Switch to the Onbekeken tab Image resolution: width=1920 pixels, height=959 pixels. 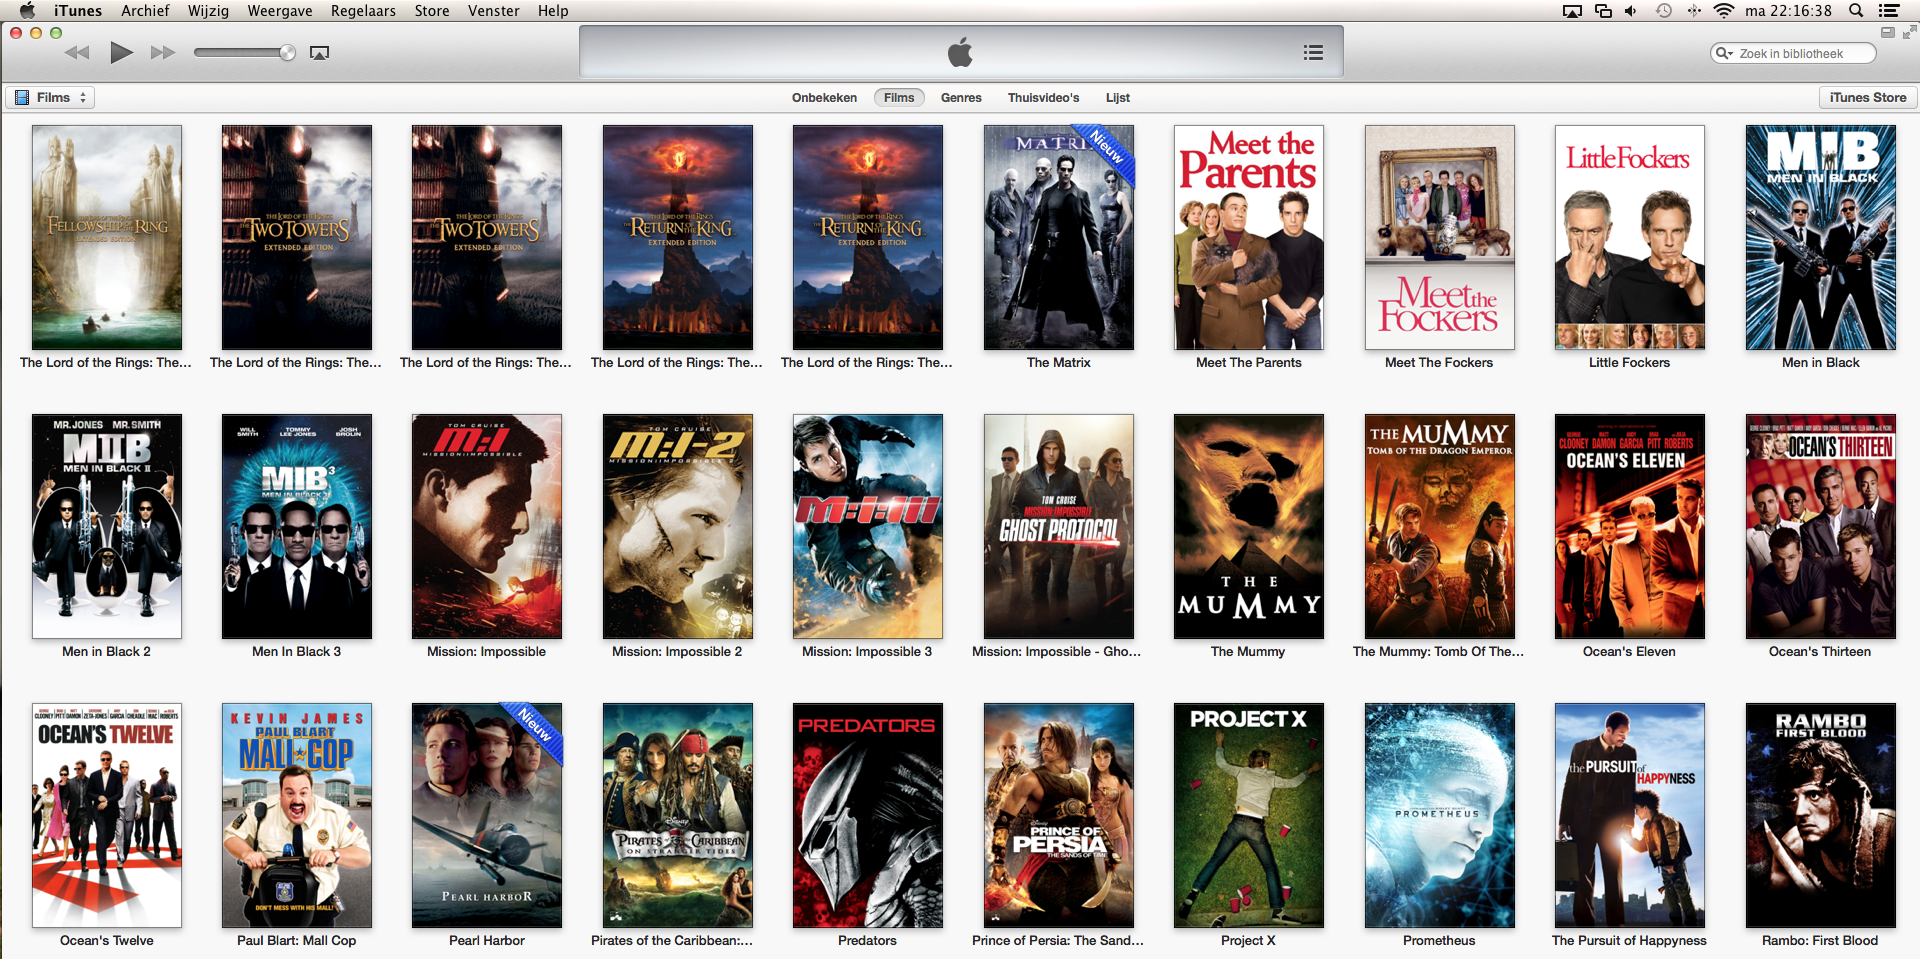coord(824,98)
